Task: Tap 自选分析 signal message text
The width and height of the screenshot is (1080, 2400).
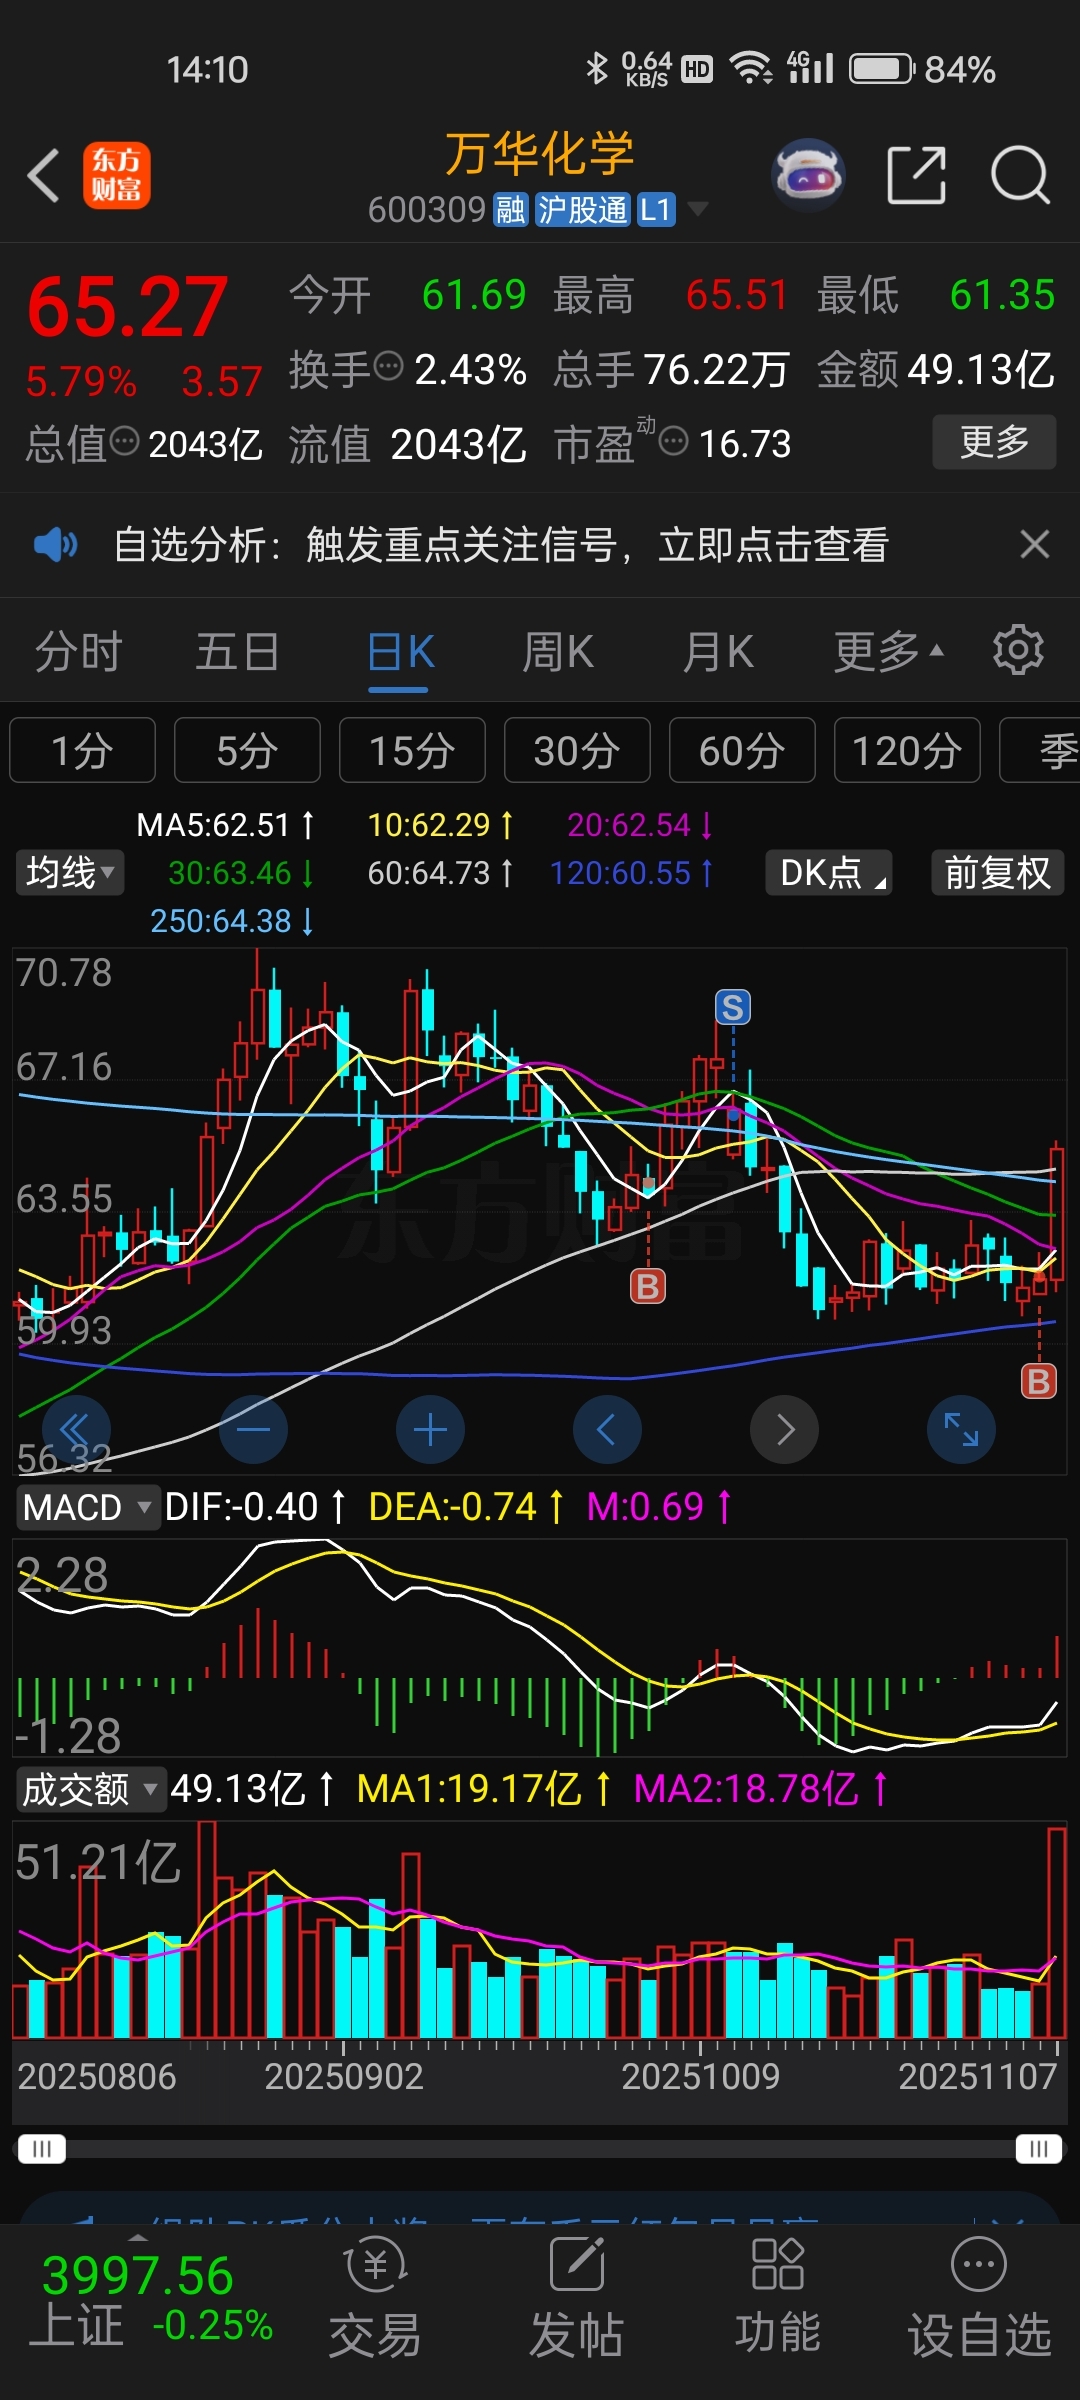Action: click(x=502, y=545)
